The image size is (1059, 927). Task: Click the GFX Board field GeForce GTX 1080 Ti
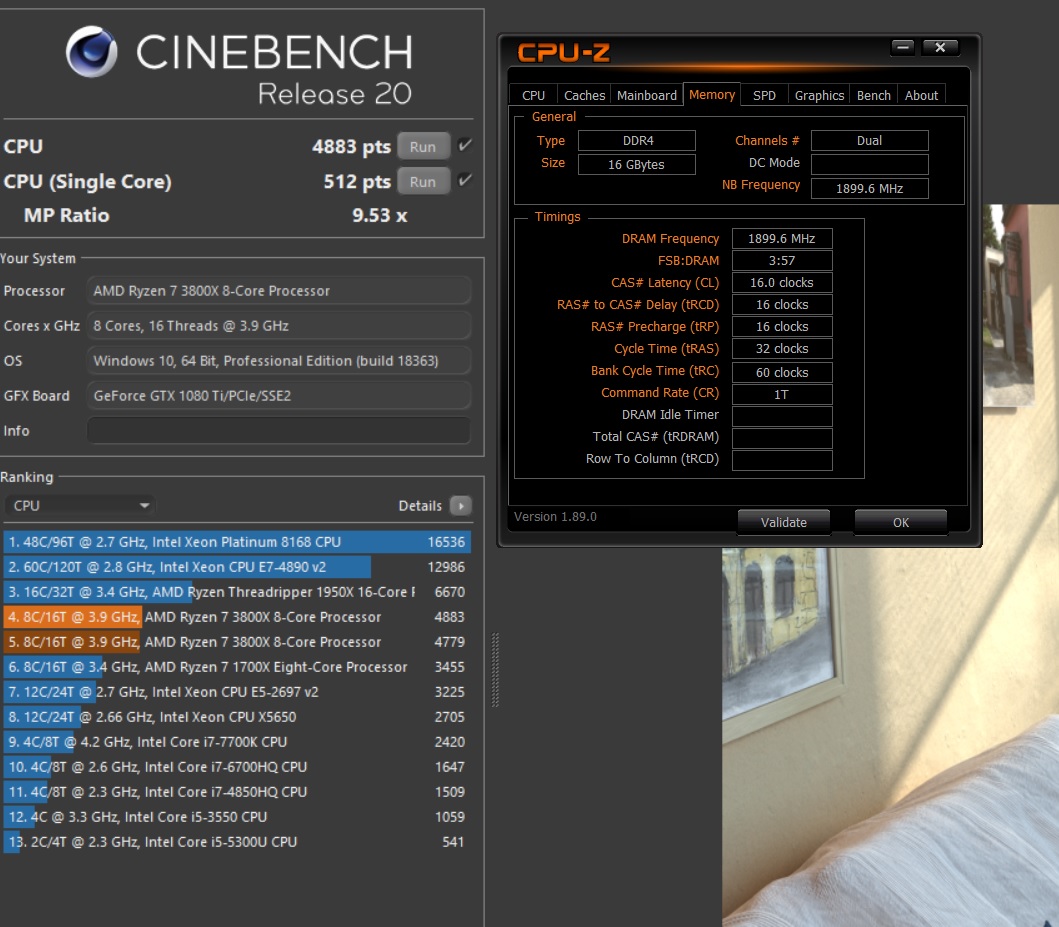click(x=279, y=396)
